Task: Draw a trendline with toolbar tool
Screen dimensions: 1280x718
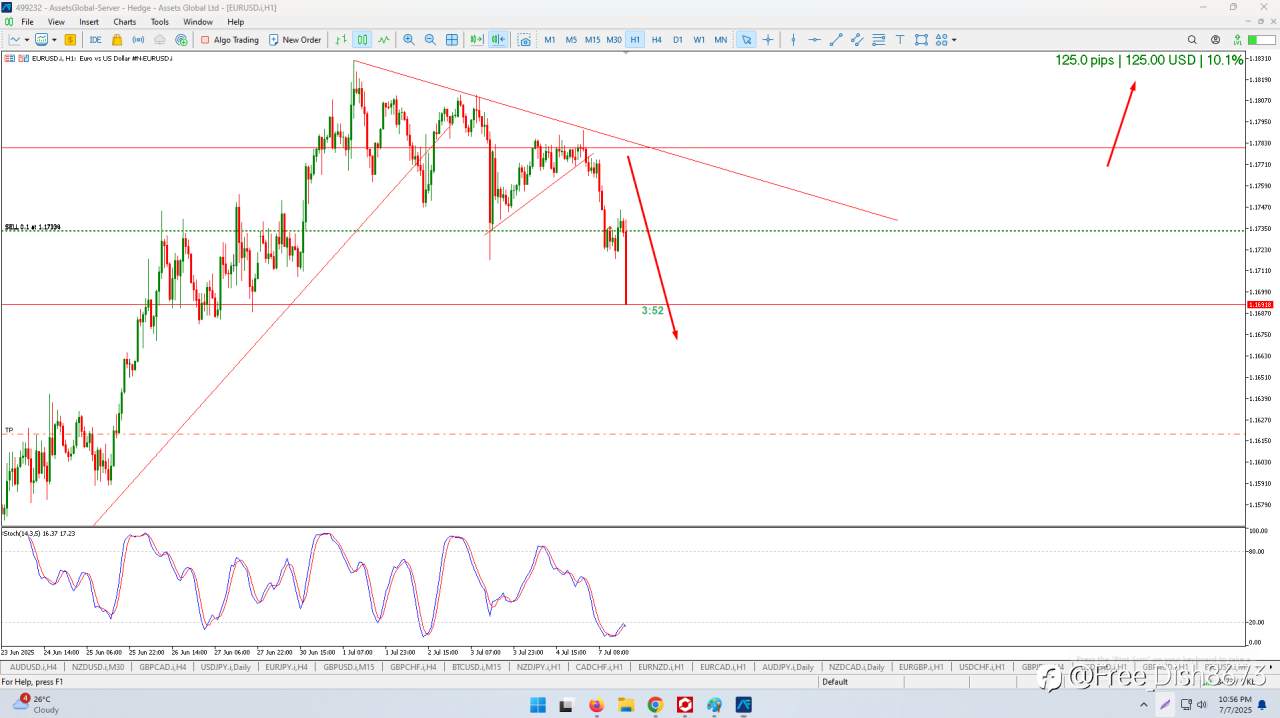Action: pyautogui.click(x=836, y=40)
